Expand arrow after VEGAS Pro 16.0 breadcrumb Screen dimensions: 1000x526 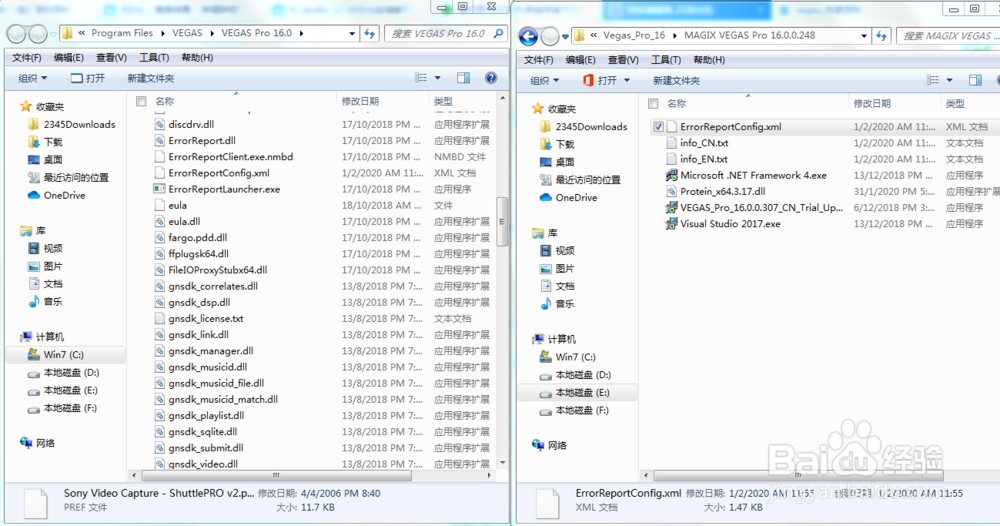[x=302, y=33]
